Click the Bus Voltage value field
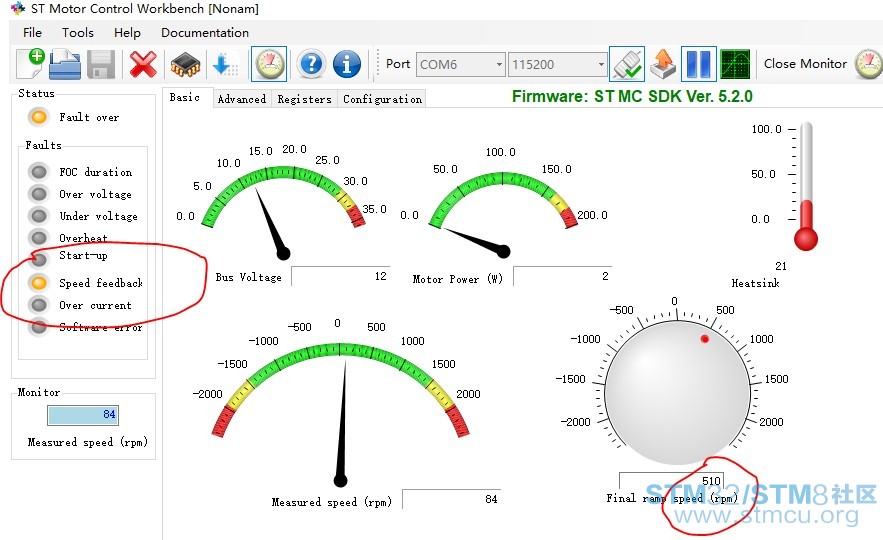883x540 pixels. (x=340, y=276)
